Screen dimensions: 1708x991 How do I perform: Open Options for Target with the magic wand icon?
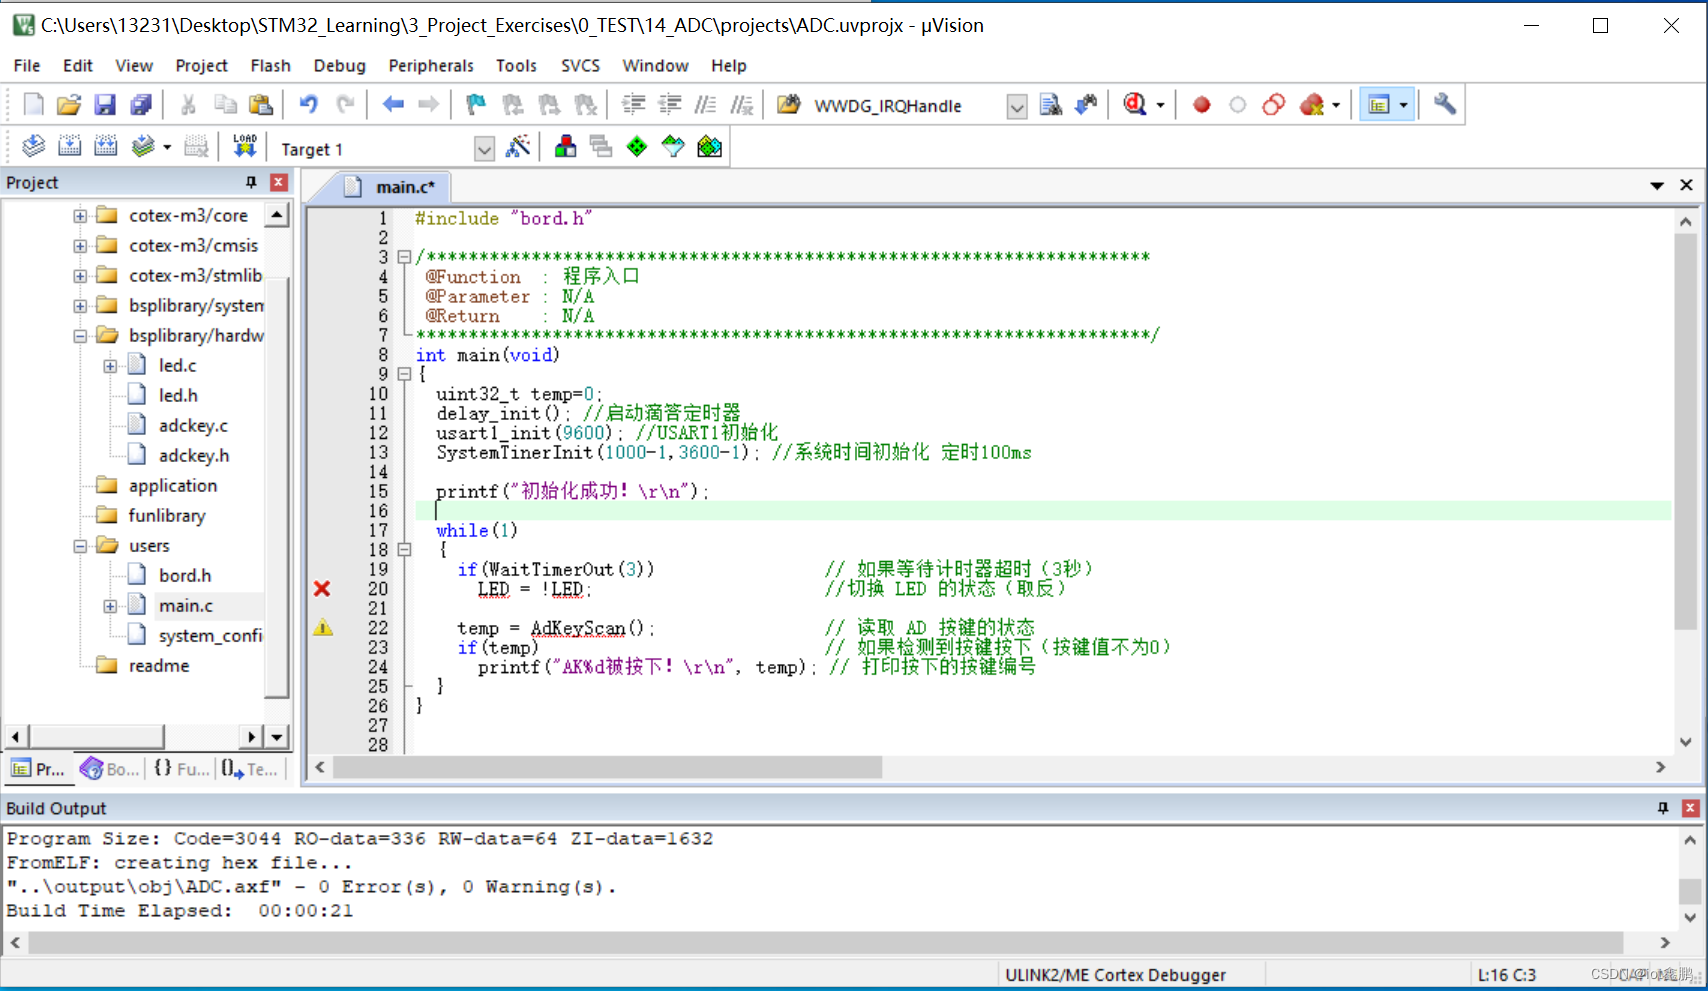pos(518,147)
